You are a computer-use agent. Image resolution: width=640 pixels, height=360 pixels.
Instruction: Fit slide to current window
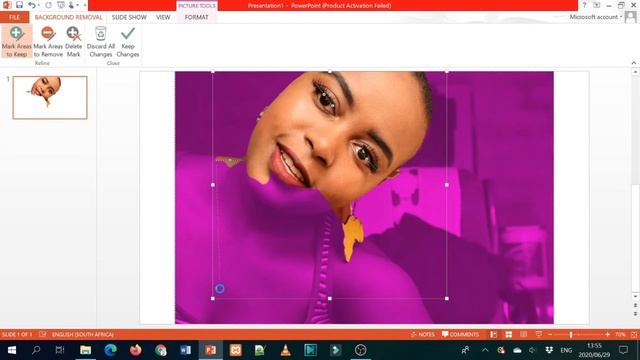click(634, 334)
